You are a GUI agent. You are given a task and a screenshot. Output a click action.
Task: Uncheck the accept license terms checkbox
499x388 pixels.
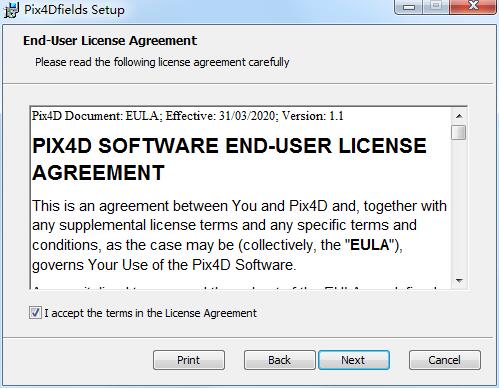(35, 313)
